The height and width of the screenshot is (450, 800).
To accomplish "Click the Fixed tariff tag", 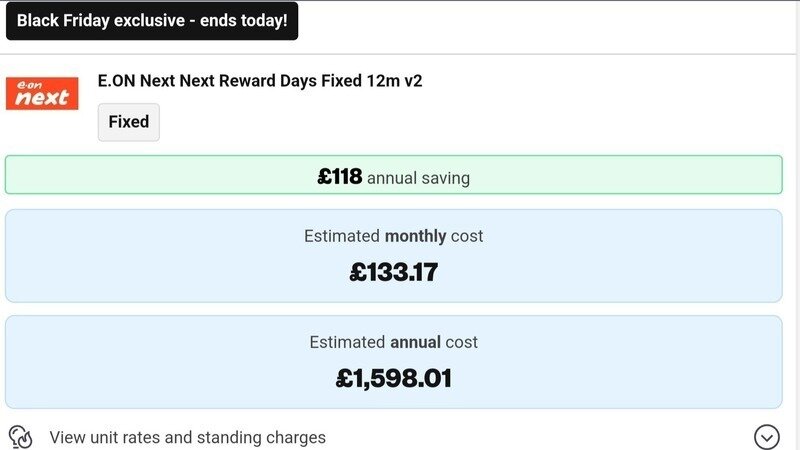I will coord(128,122).
